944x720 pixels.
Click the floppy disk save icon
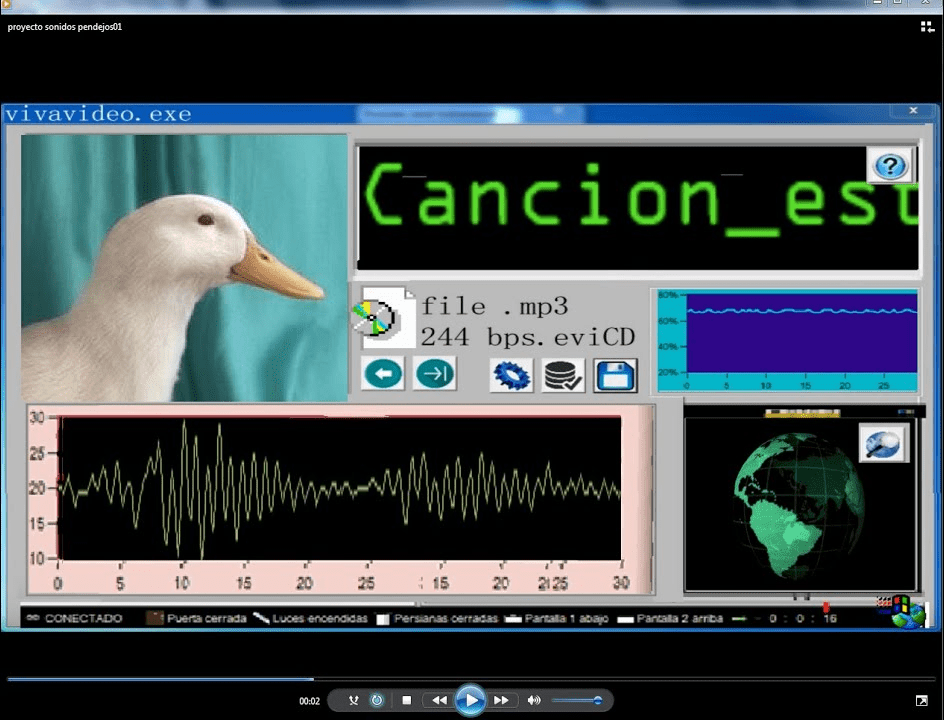[x=615, y=376]
